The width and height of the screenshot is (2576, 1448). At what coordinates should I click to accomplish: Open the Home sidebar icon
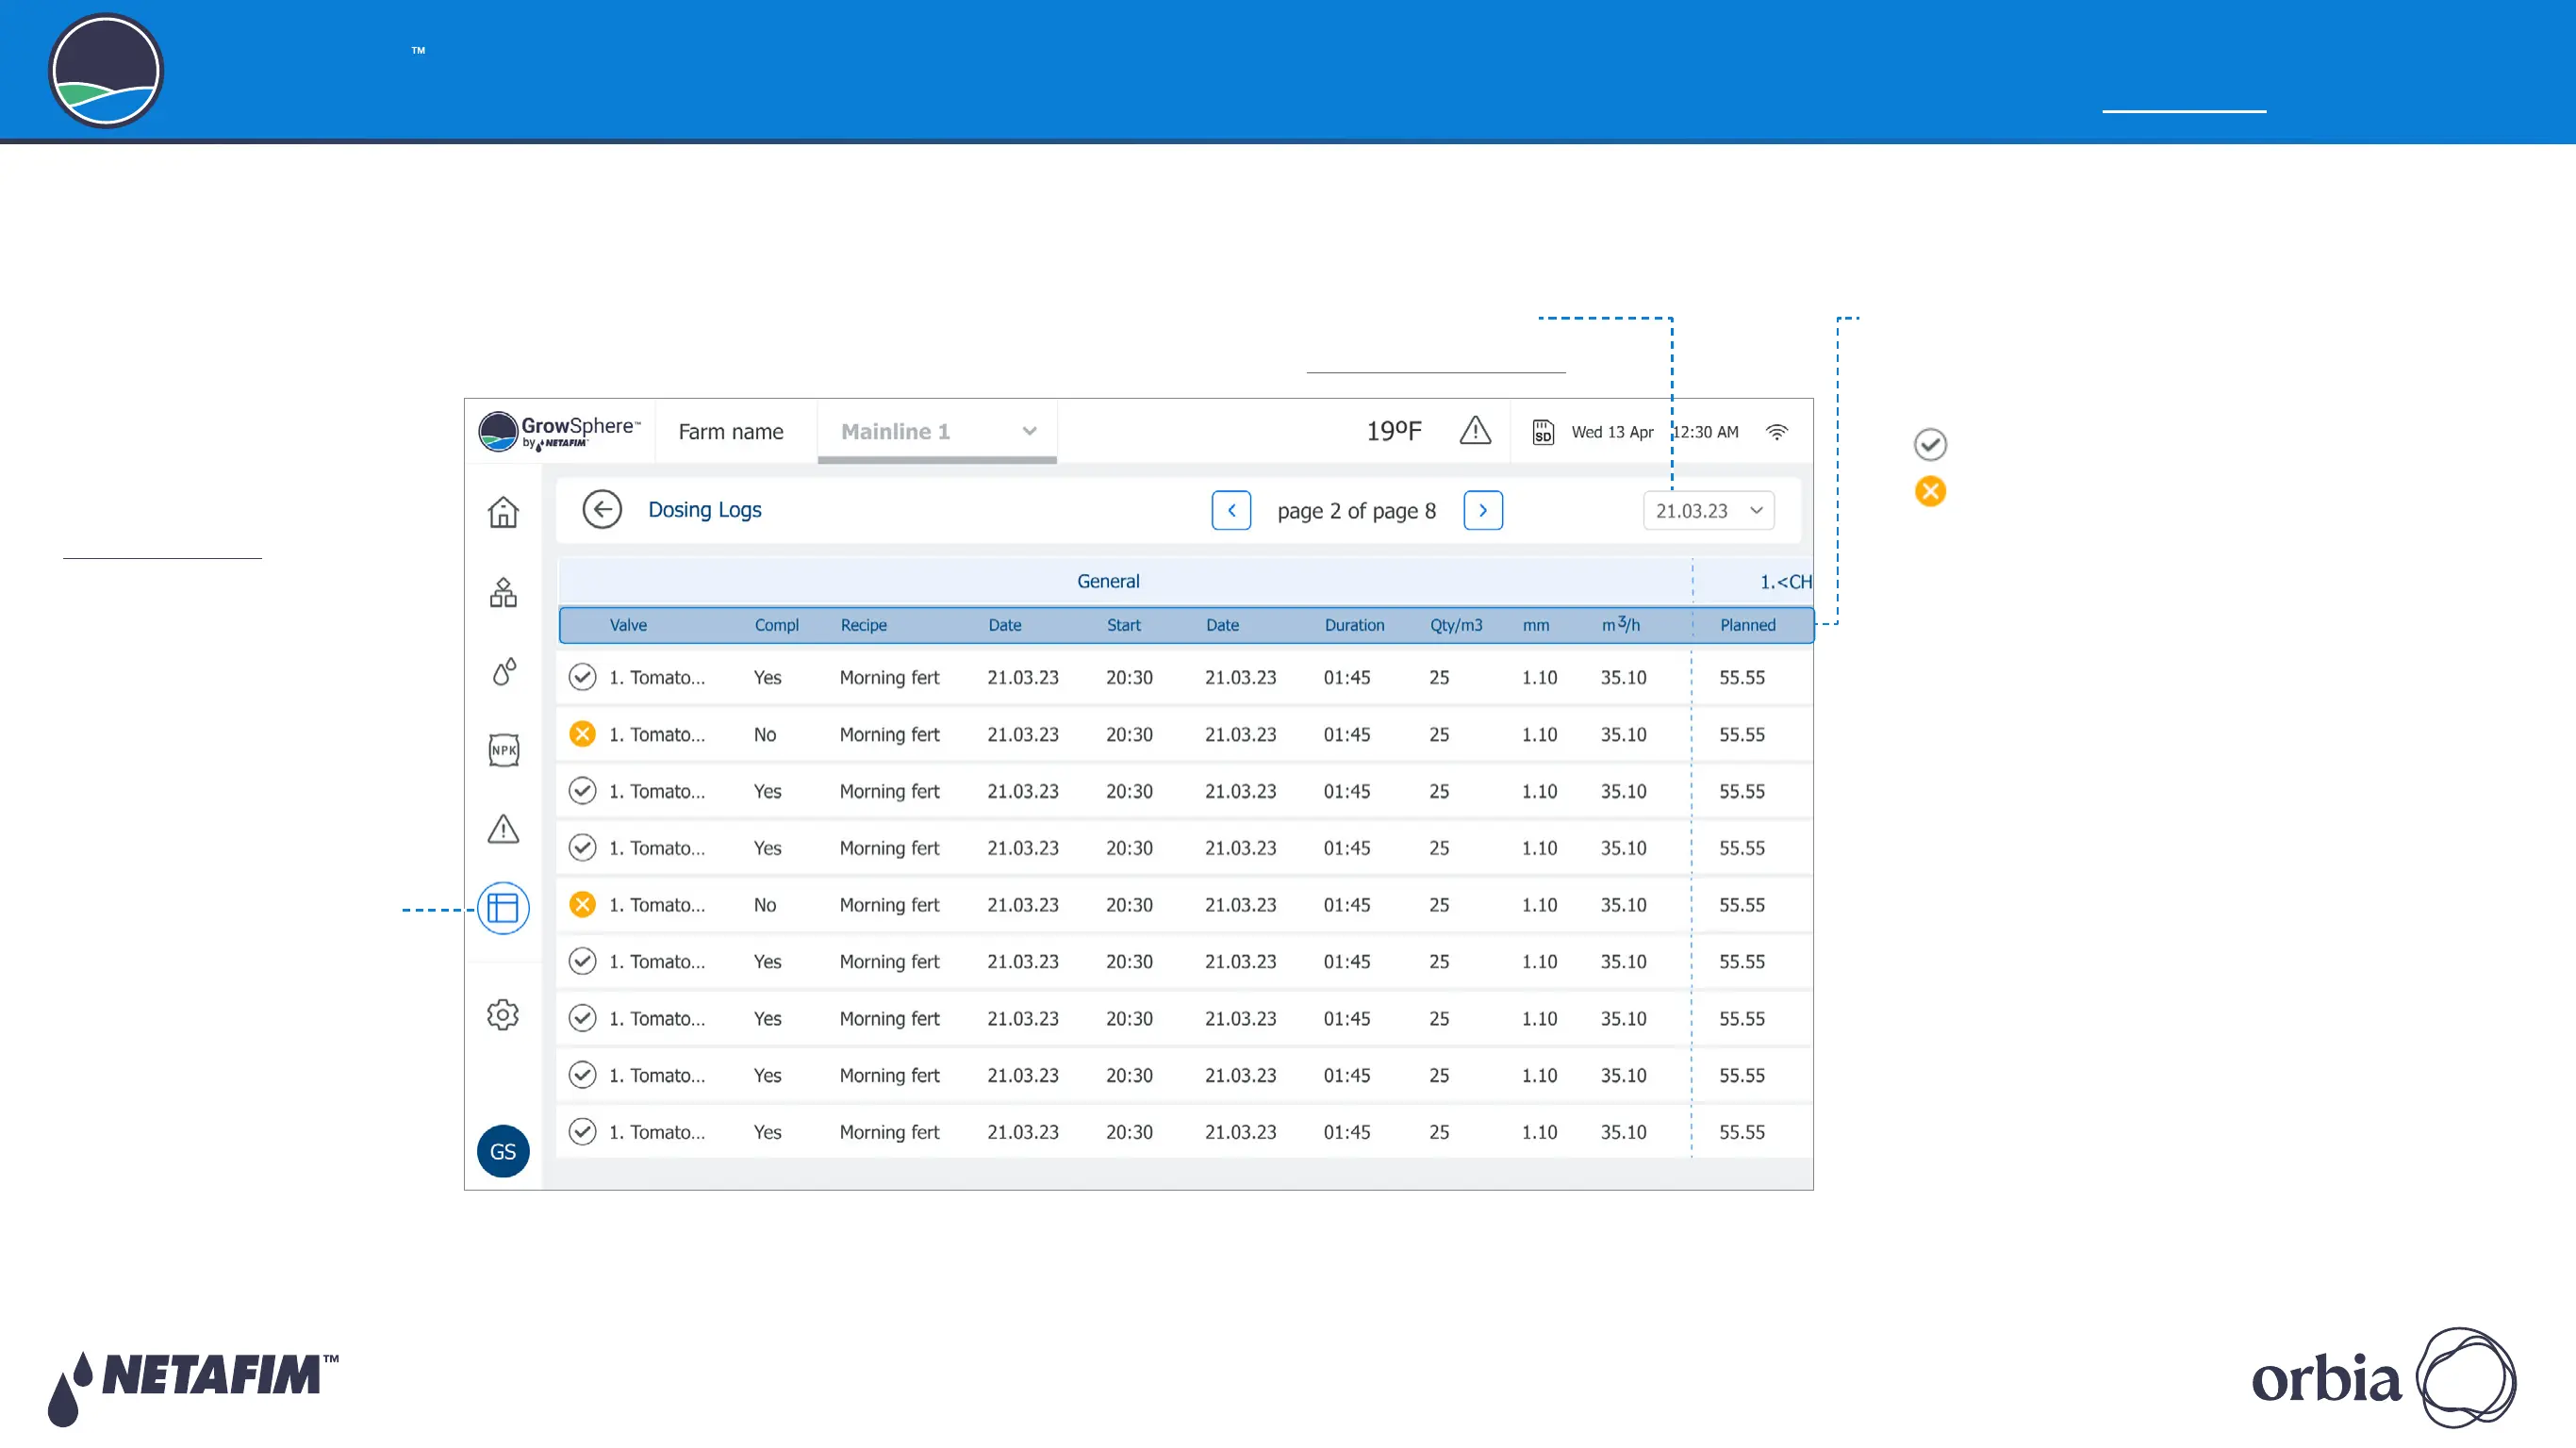coord(503,512)
